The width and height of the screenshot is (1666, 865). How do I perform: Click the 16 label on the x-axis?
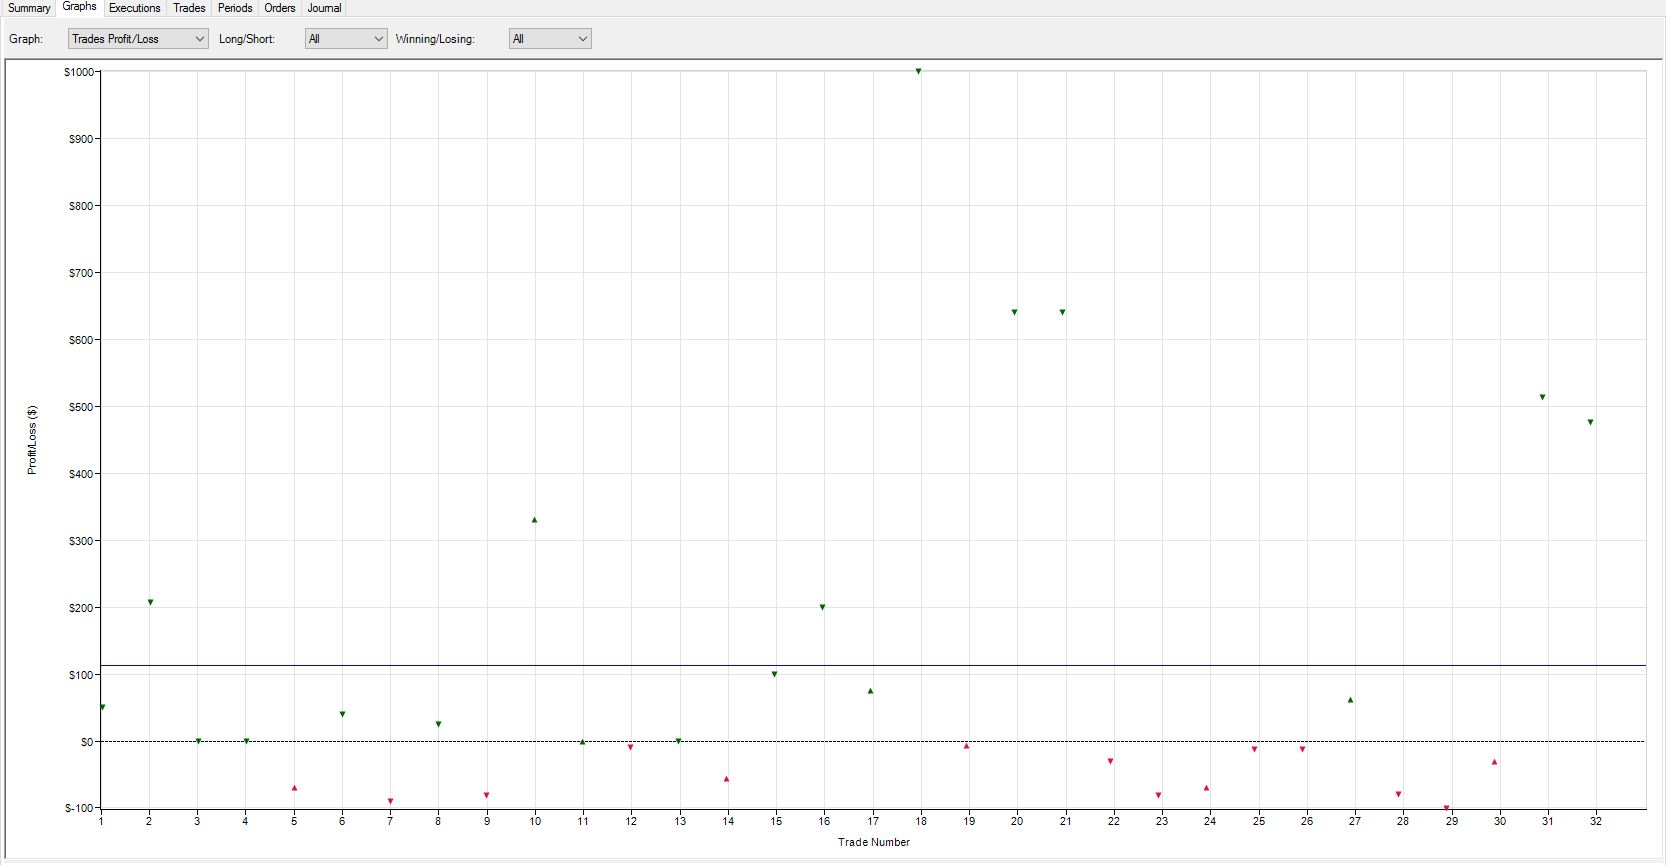coord(824,821)
